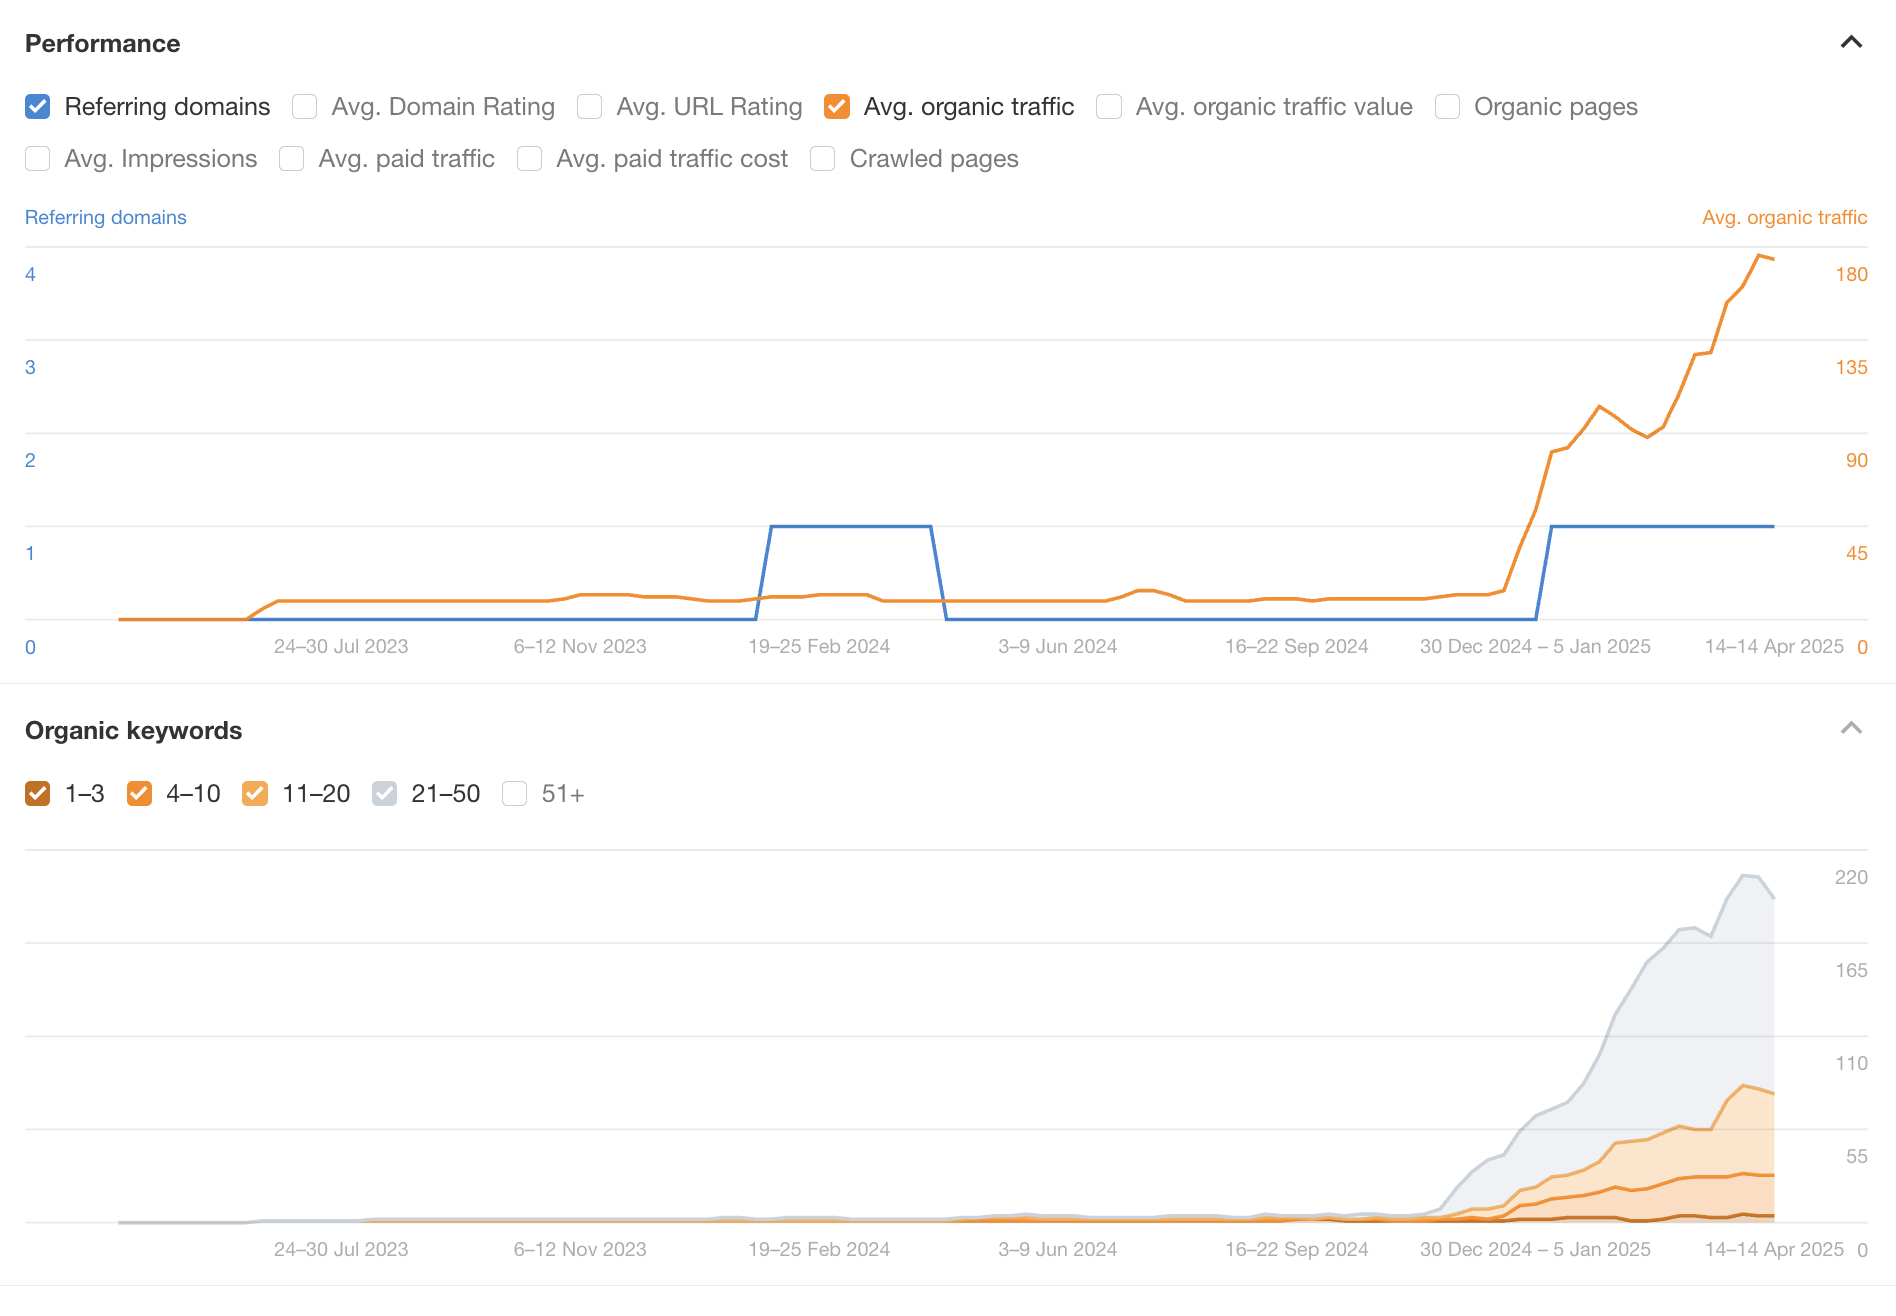
Task: Toggle off the 4–10 keyword range
Action: coord(139,794)
